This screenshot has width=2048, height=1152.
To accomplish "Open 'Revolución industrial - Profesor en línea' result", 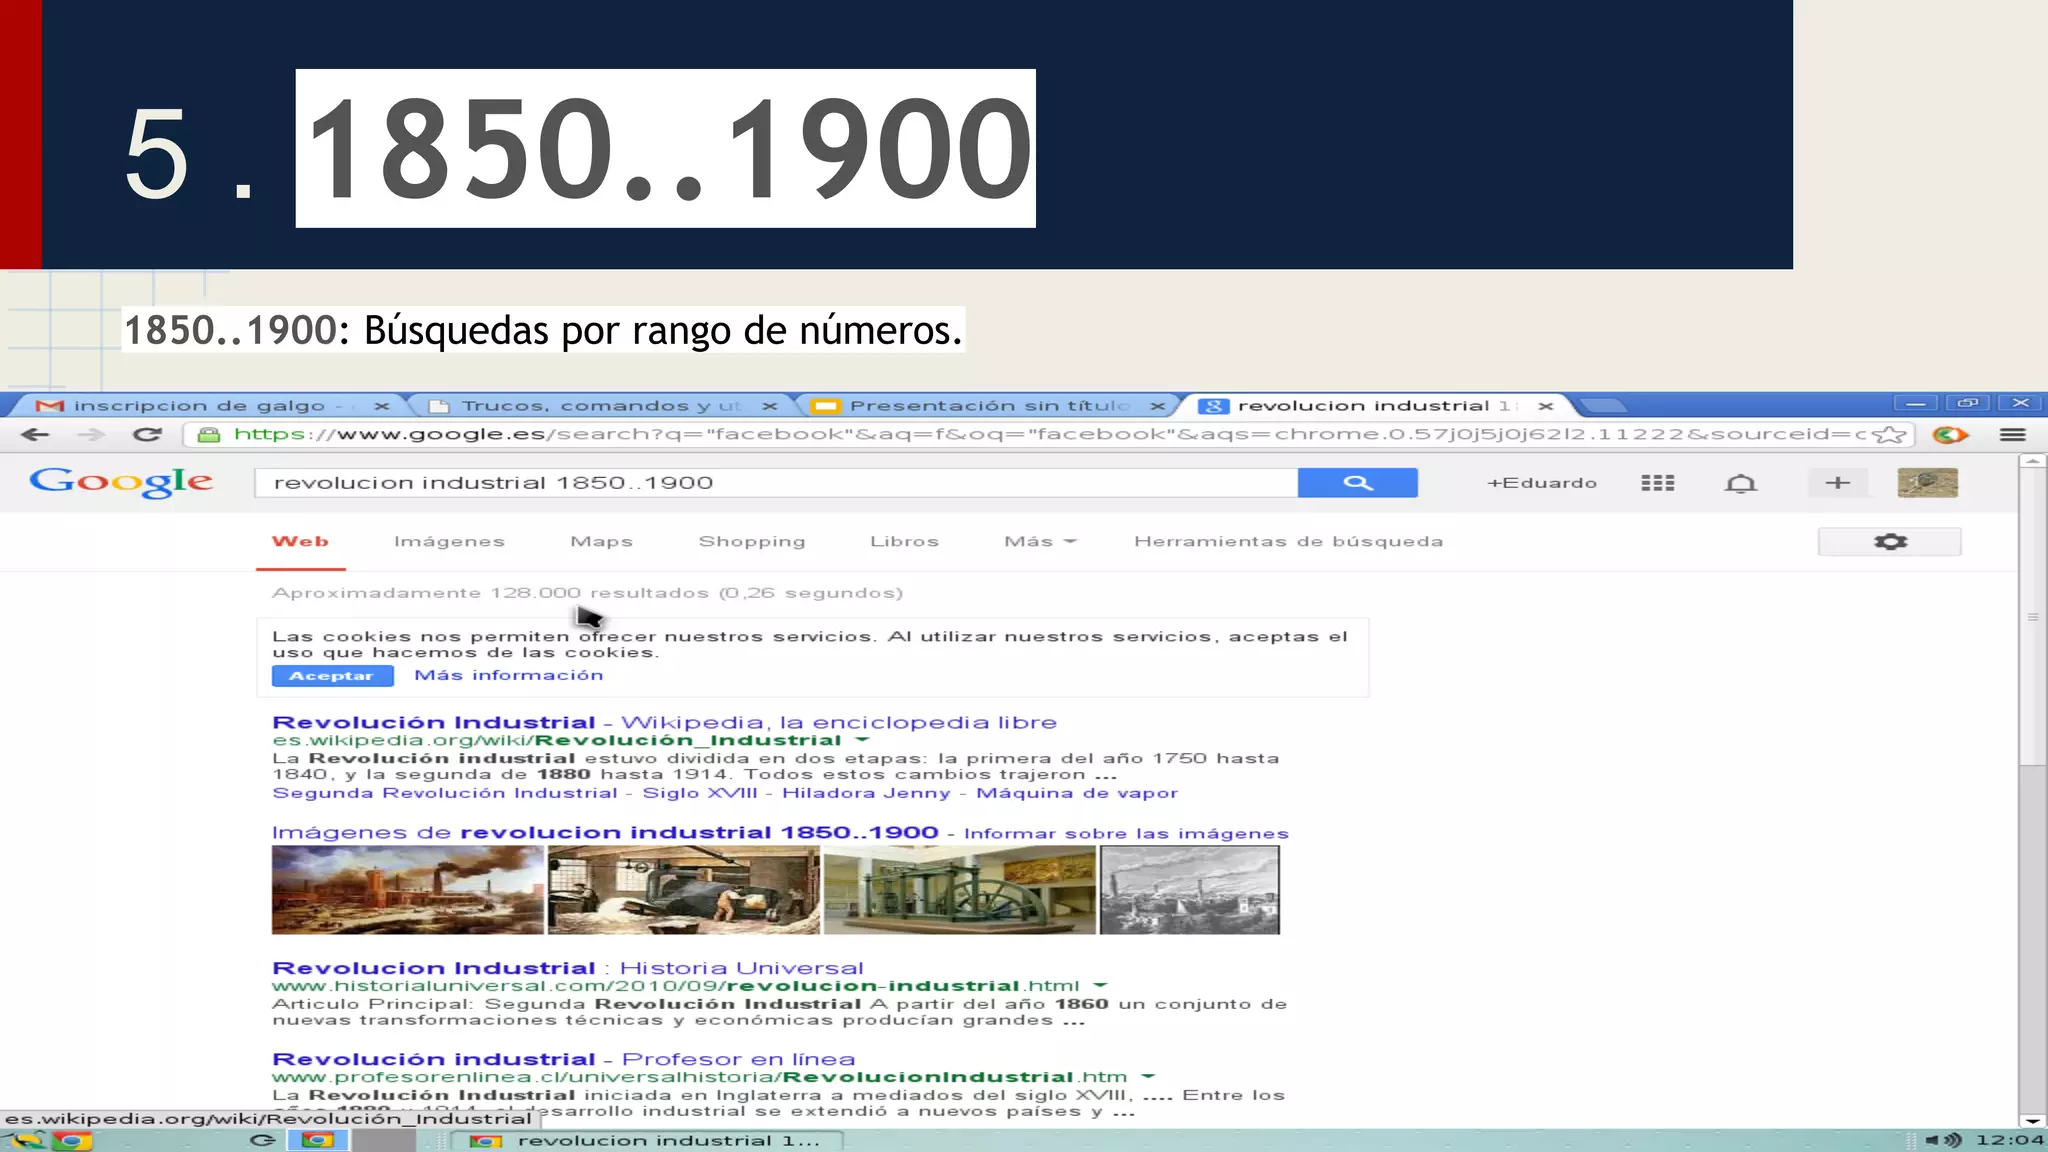I will (563, 1059).
